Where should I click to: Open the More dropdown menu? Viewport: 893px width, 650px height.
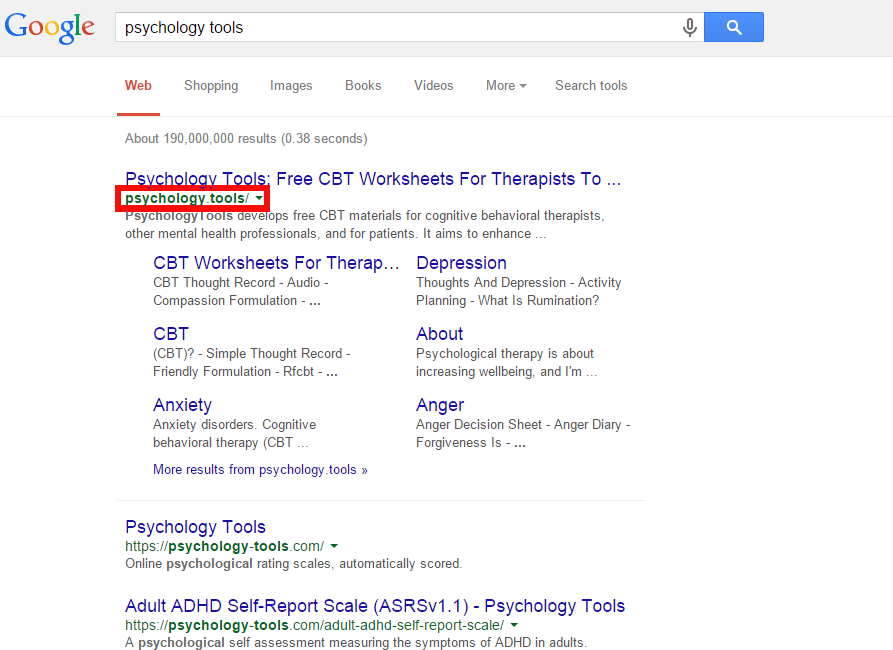coord(506,86)
